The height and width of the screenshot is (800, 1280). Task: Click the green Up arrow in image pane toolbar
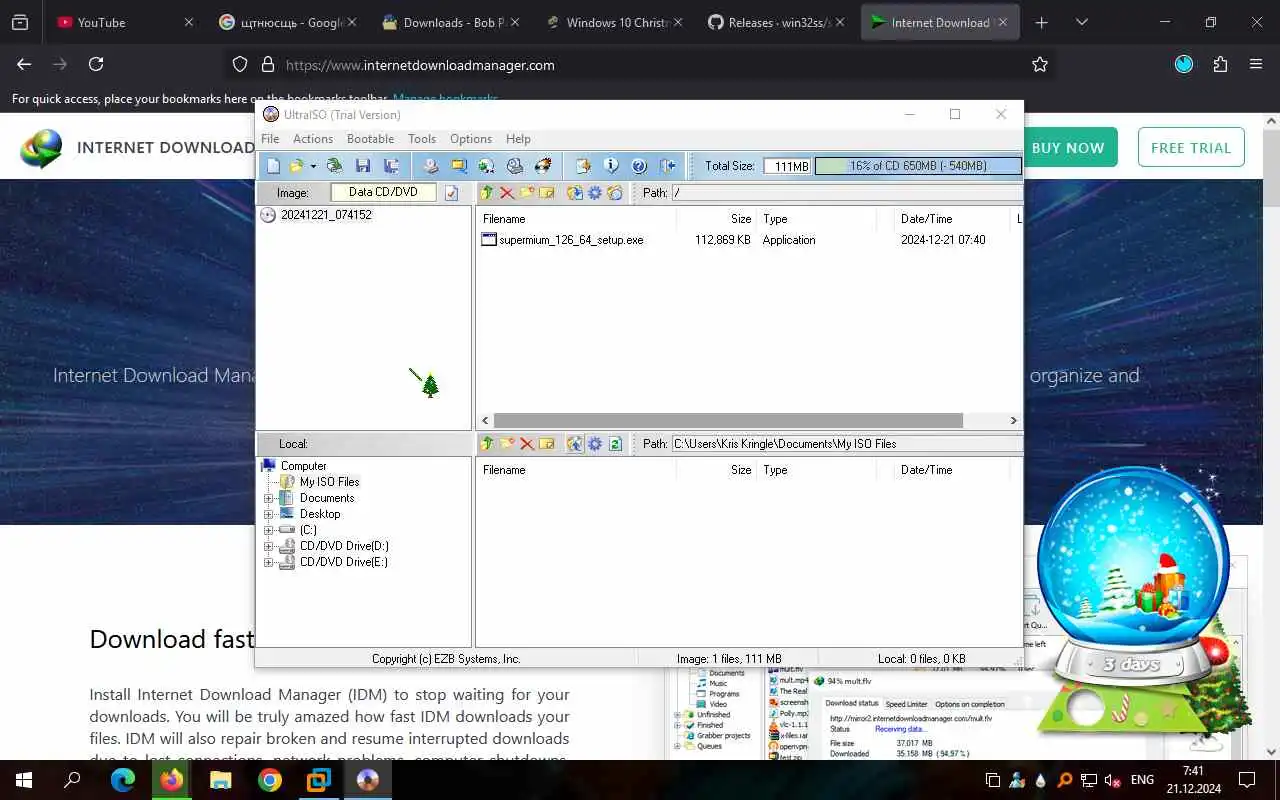487,193
